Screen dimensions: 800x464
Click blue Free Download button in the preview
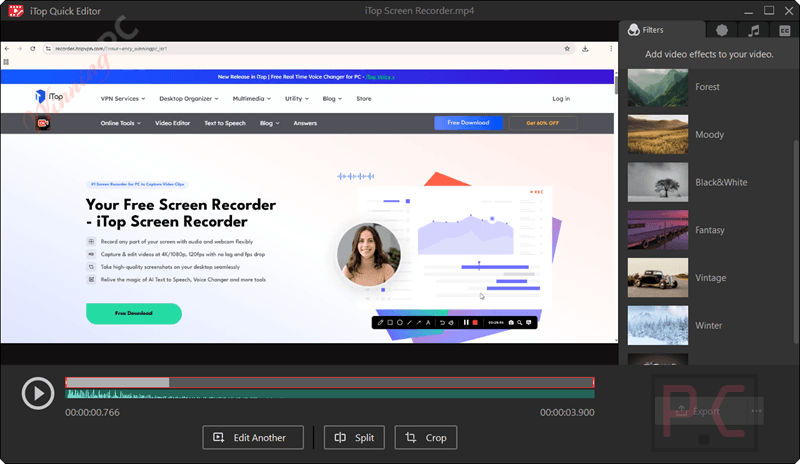(x=468, y=123)
